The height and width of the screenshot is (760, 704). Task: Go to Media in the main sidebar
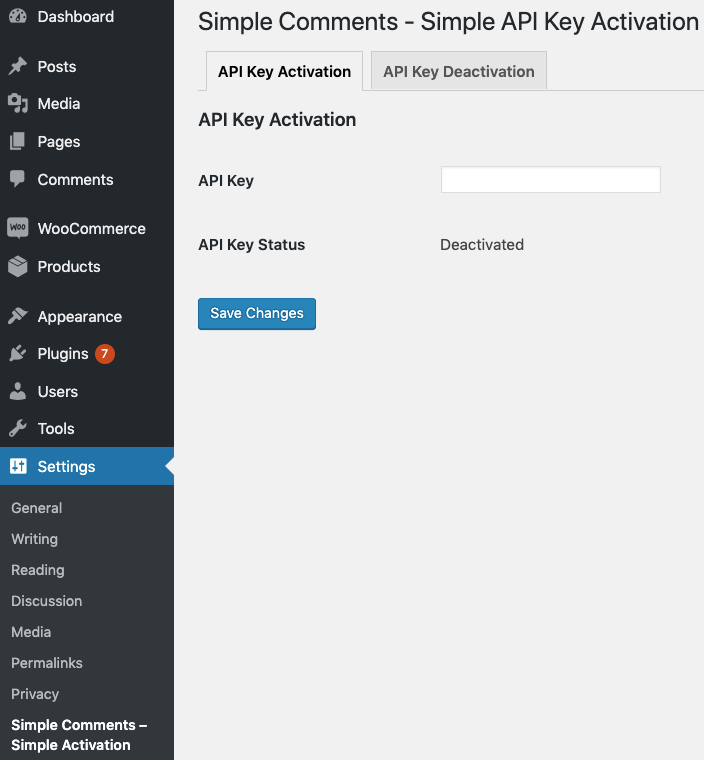pyautogui.click(x=87, y=104)
